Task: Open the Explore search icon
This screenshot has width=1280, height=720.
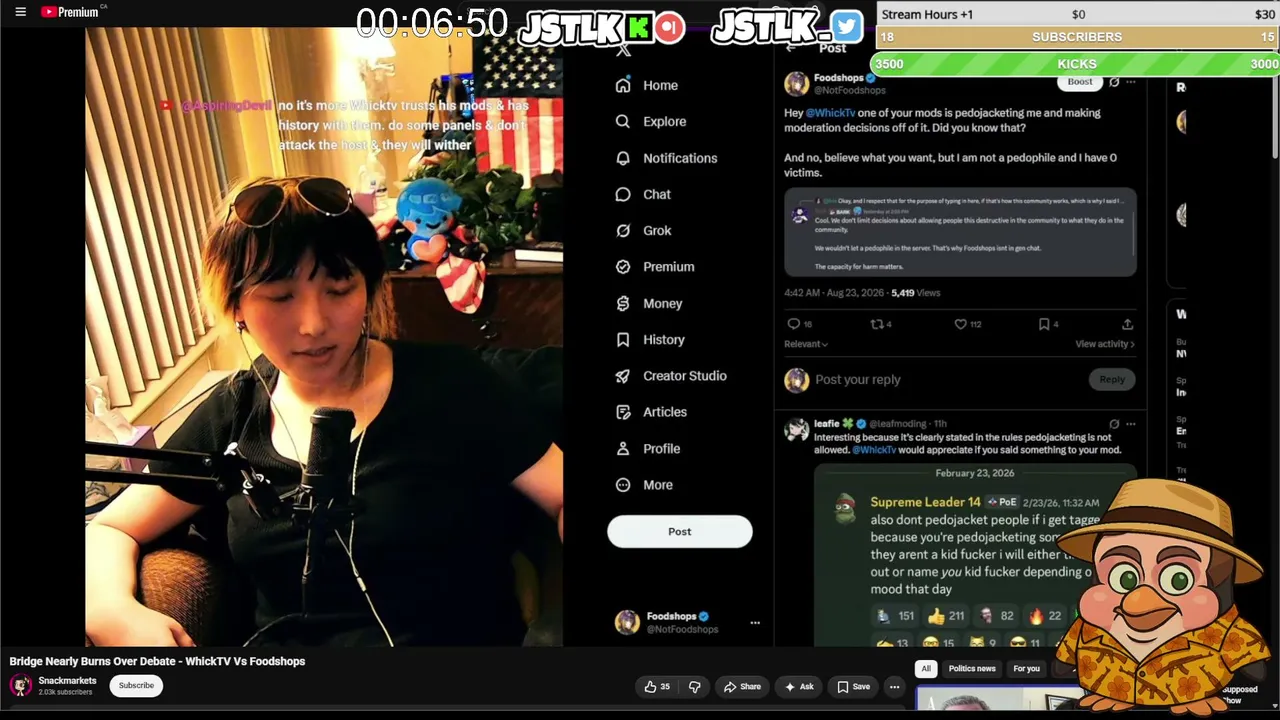Action: 623,122
